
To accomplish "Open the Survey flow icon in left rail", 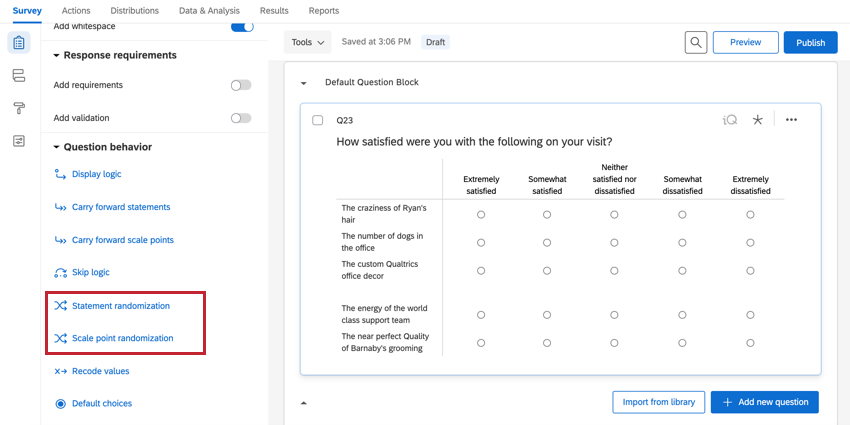I will 18,76.
